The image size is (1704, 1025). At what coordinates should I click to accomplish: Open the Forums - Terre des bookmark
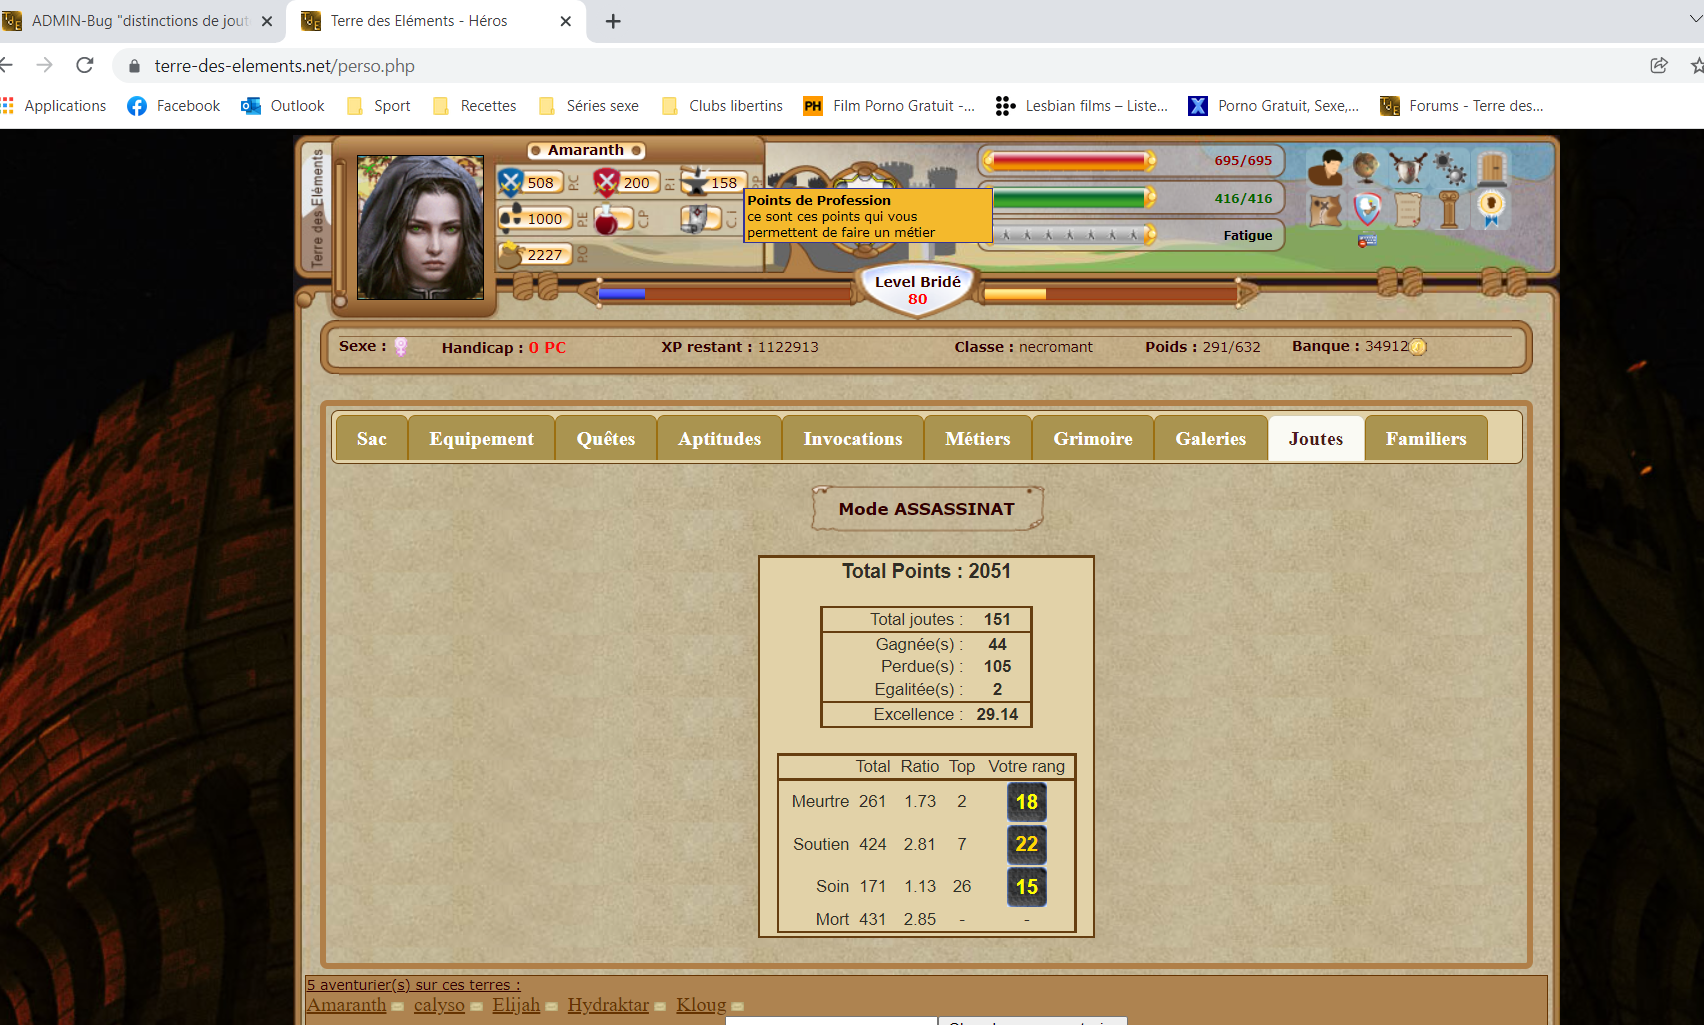1462,106
